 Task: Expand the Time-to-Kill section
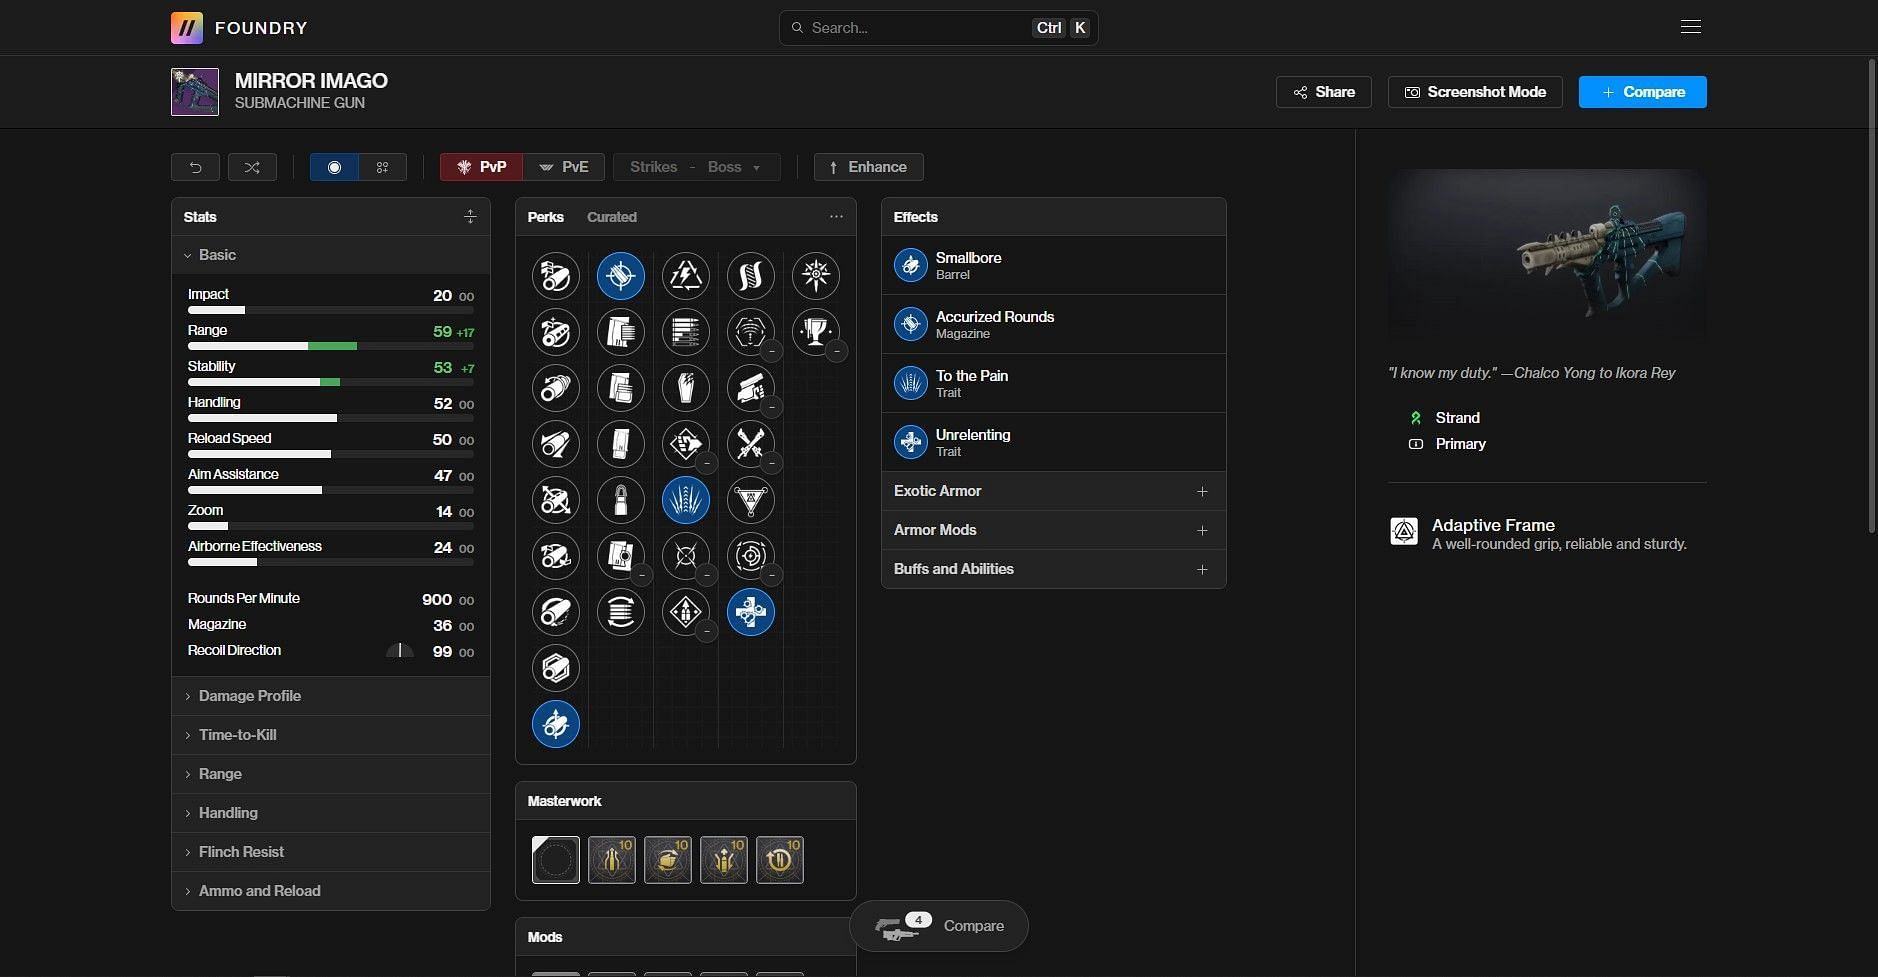point(331,735)
